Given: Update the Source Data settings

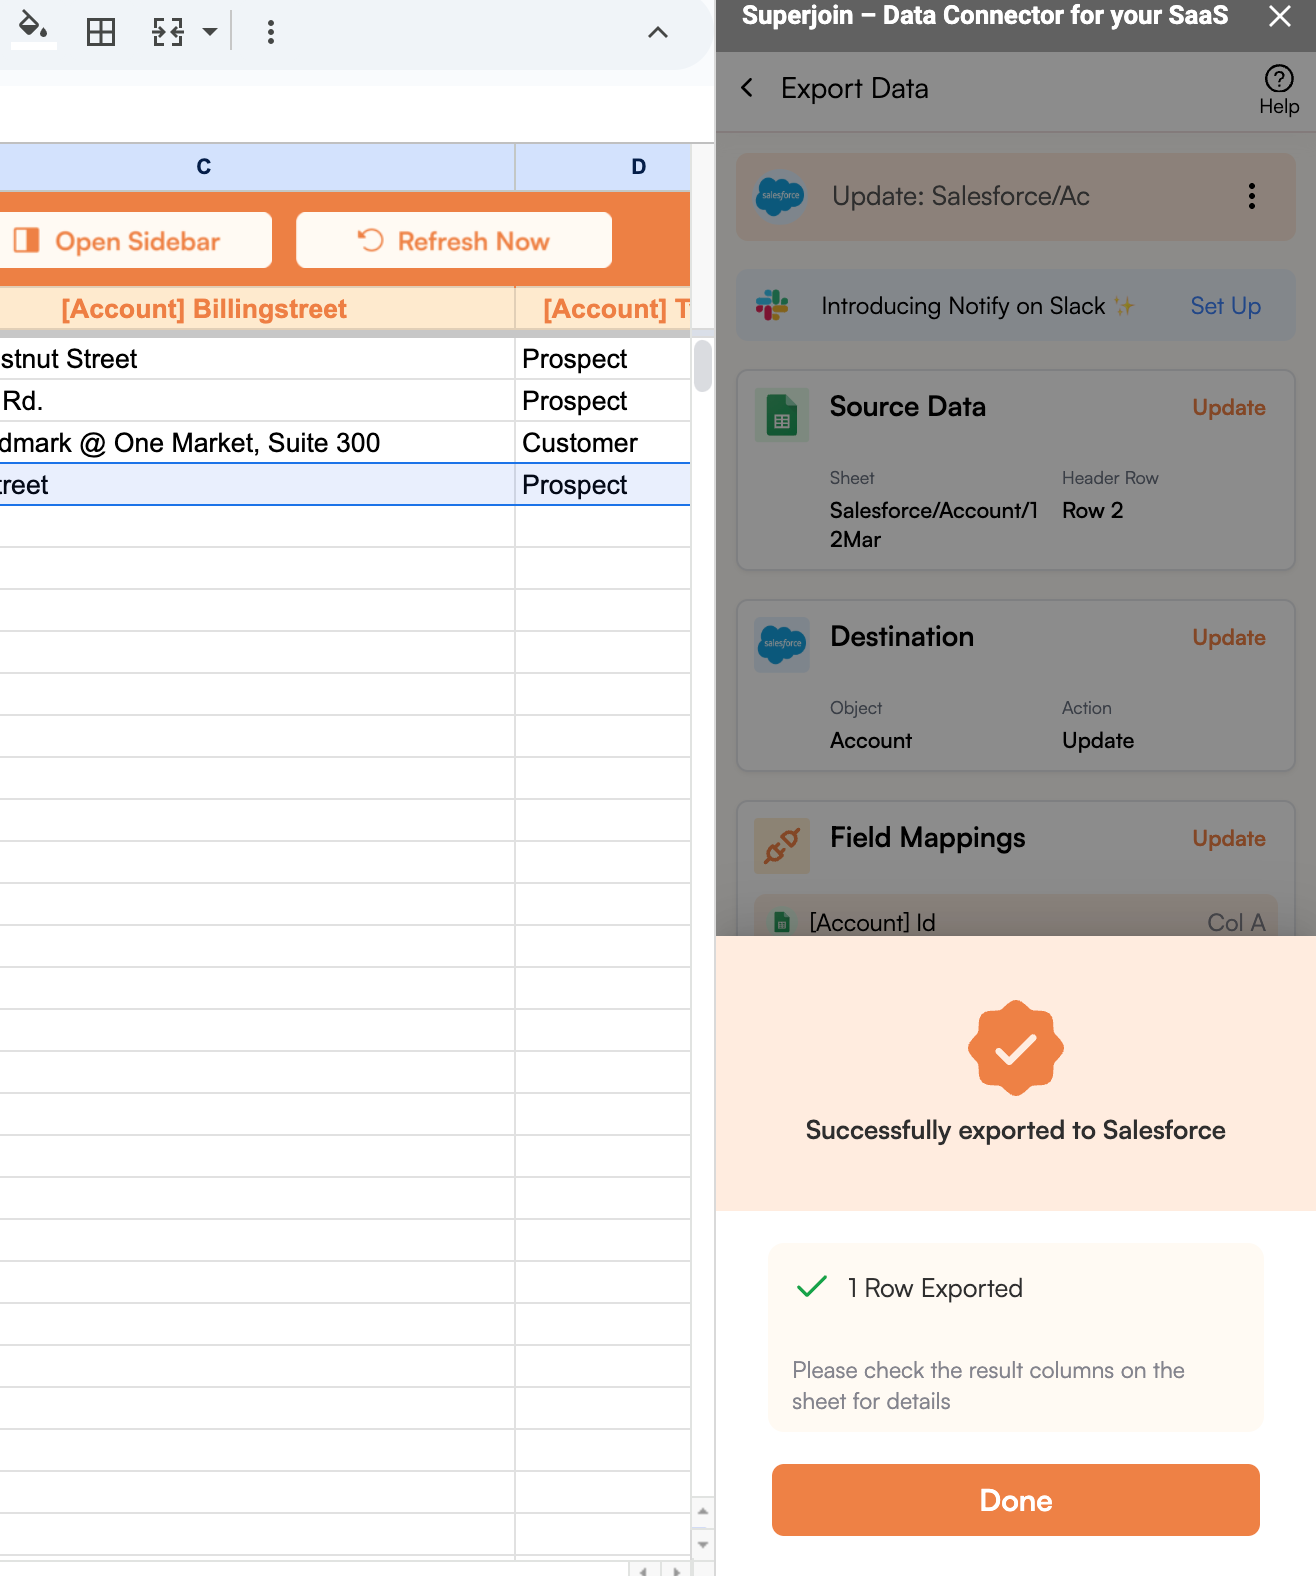Looking at the screenshot, I should [x=1228, y=407].
